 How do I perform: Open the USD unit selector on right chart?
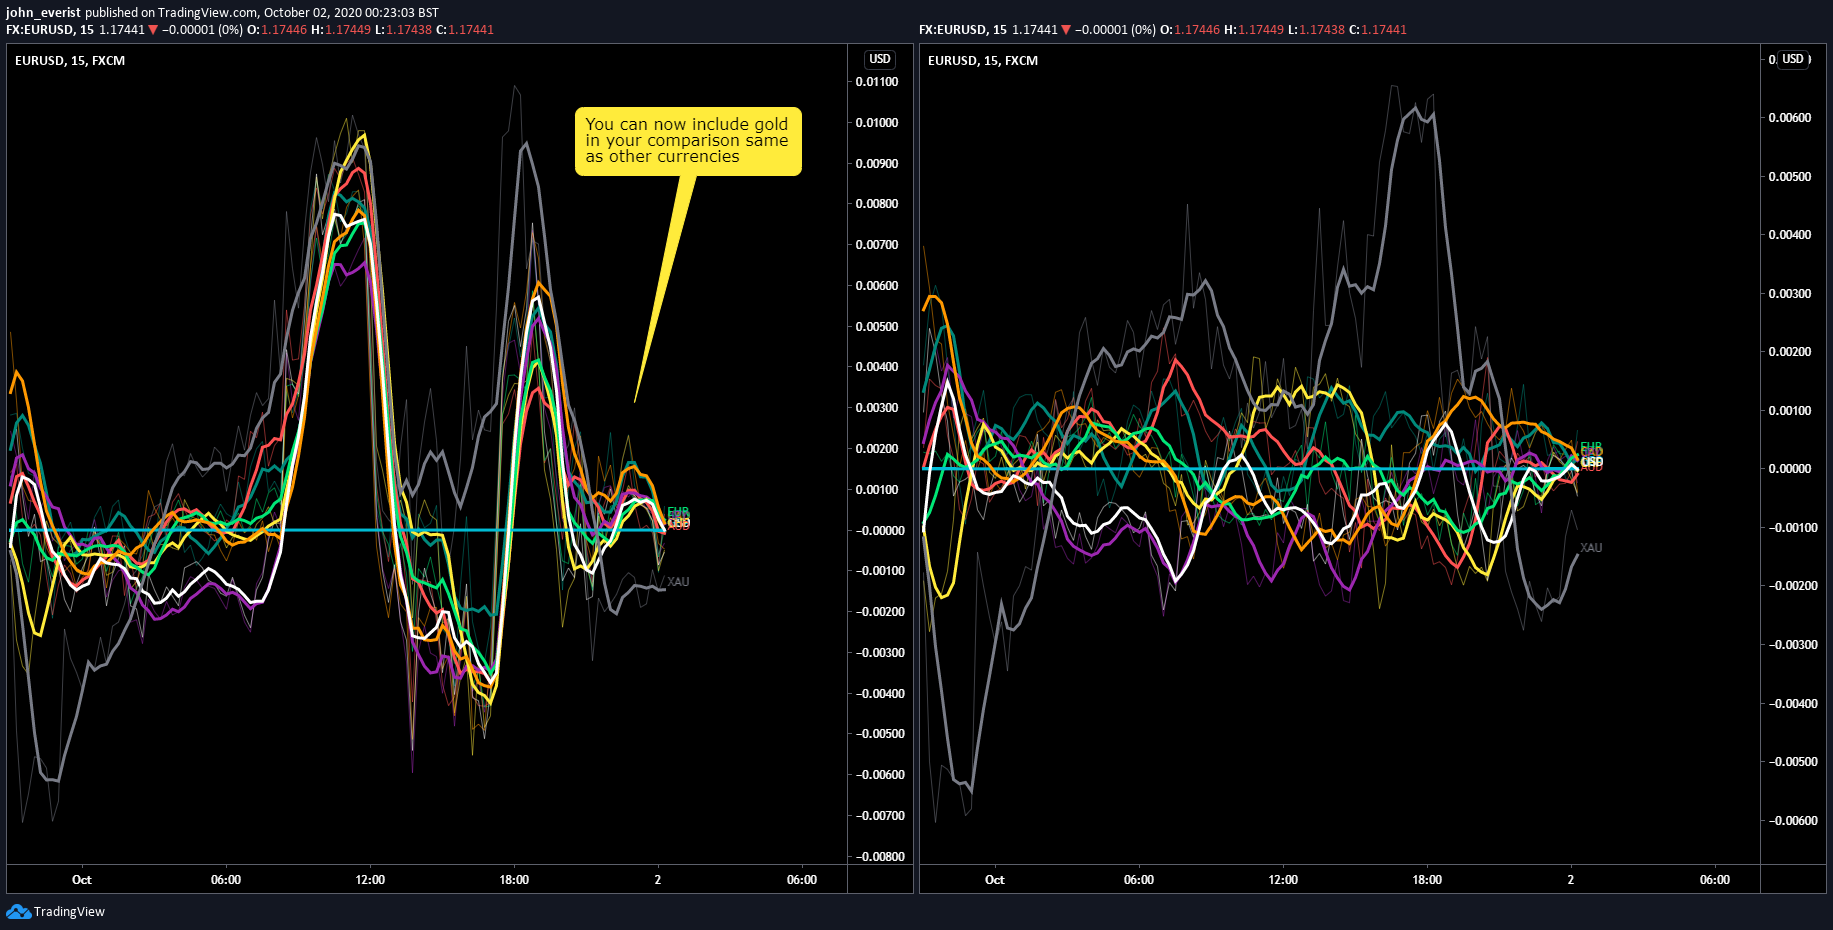pyautogui.click(x=1793, y=59)
